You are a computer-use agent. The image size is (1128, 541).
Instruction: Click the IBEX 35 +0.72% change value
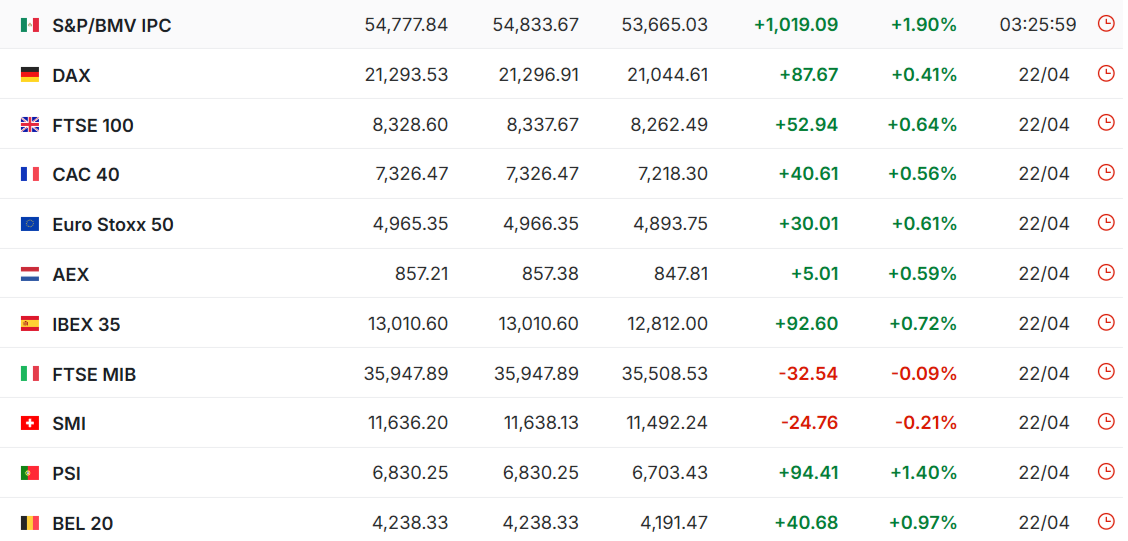pos(922,324)
